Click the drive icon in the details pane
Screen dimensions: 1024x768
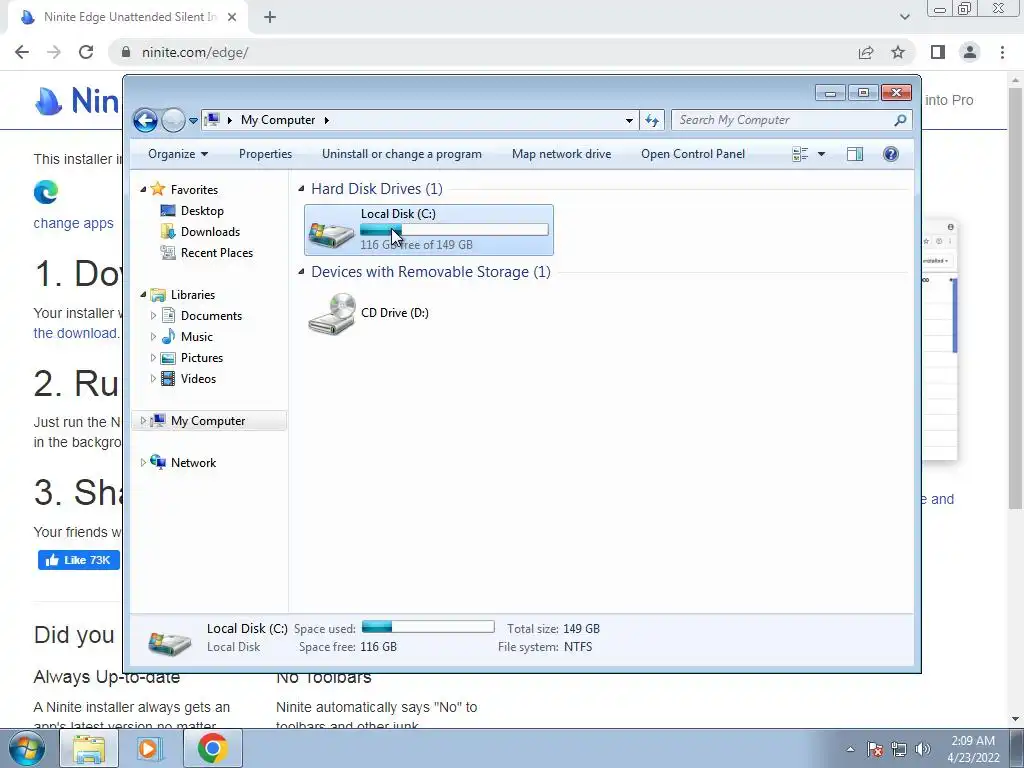(x=170, y=642)
